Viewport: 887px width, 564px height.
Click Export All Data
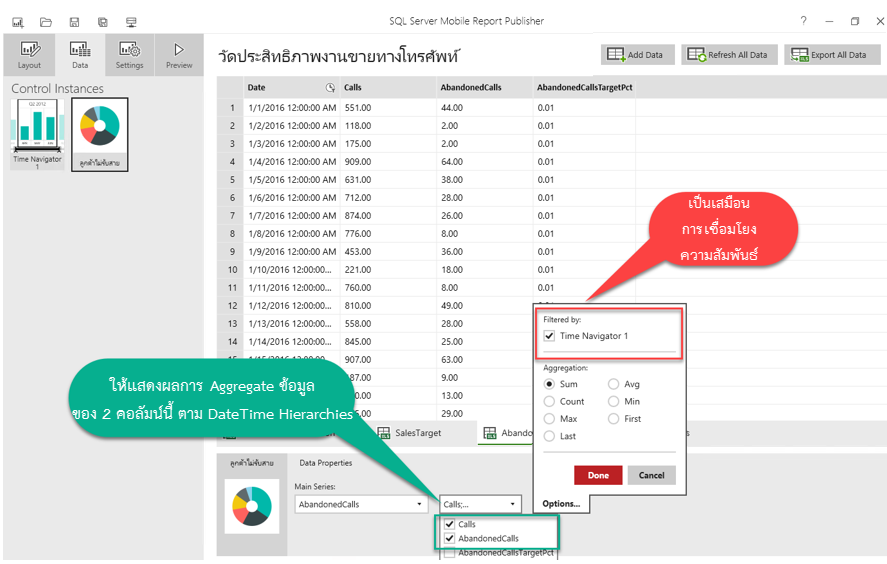coord(832,55)
